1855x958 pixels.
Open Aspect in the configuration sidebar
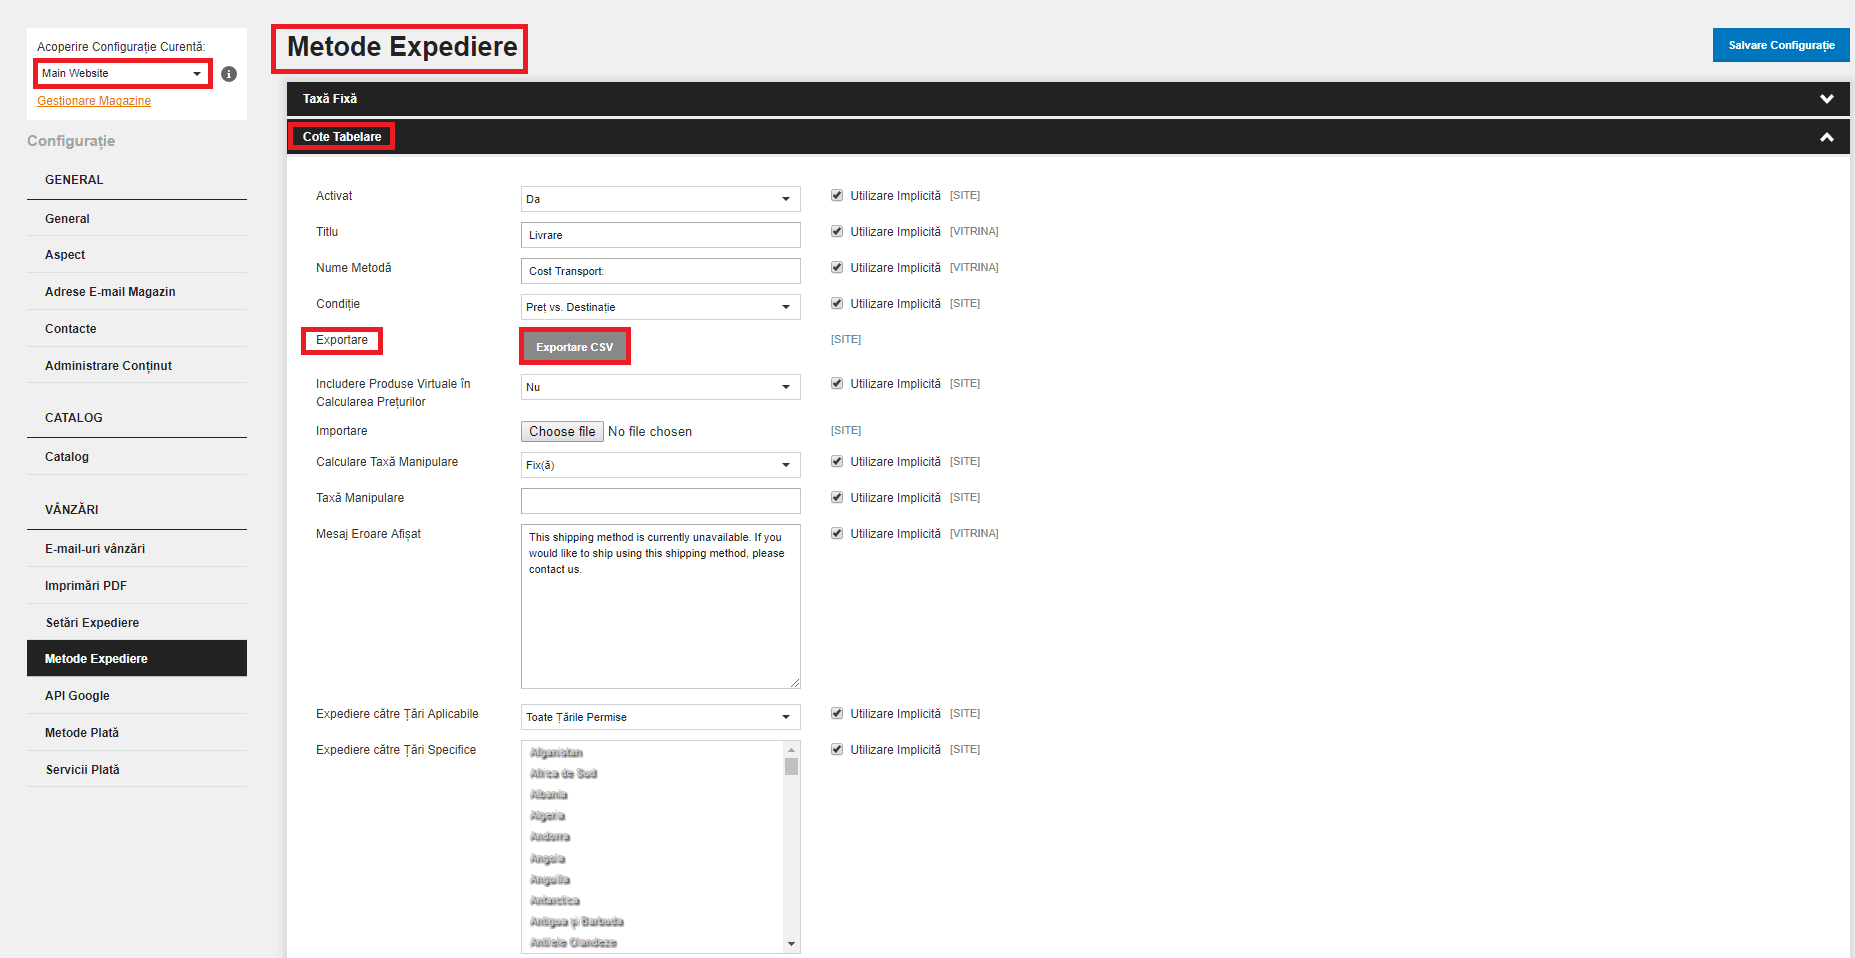click(137, 255)
